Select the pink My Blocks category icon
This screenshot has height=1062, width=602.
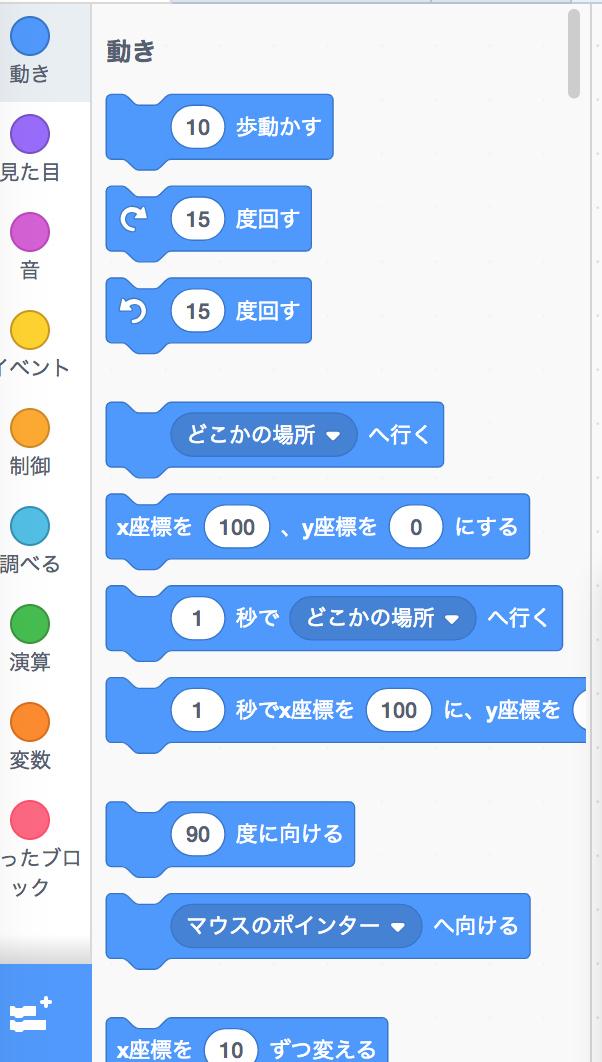pyautogui.click(x=30, y=818)
